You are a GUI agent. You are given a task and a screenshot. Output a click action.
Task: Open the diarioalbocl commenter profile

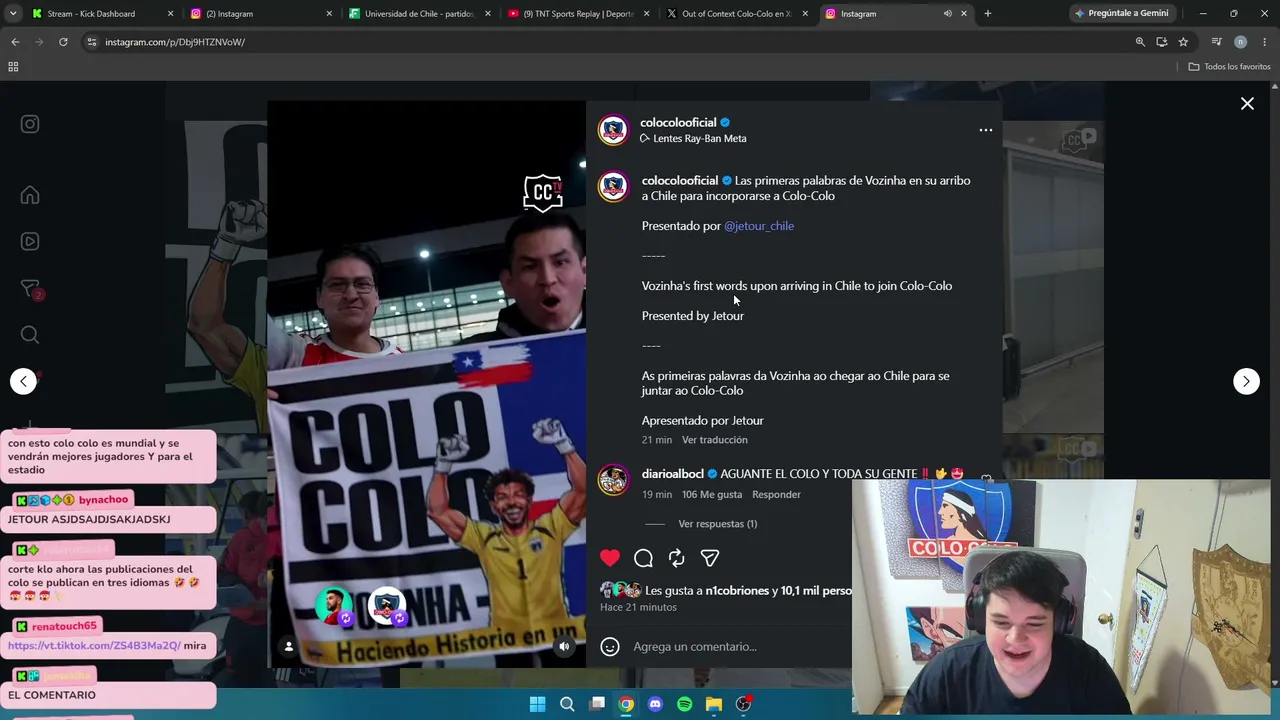point(672,474)
